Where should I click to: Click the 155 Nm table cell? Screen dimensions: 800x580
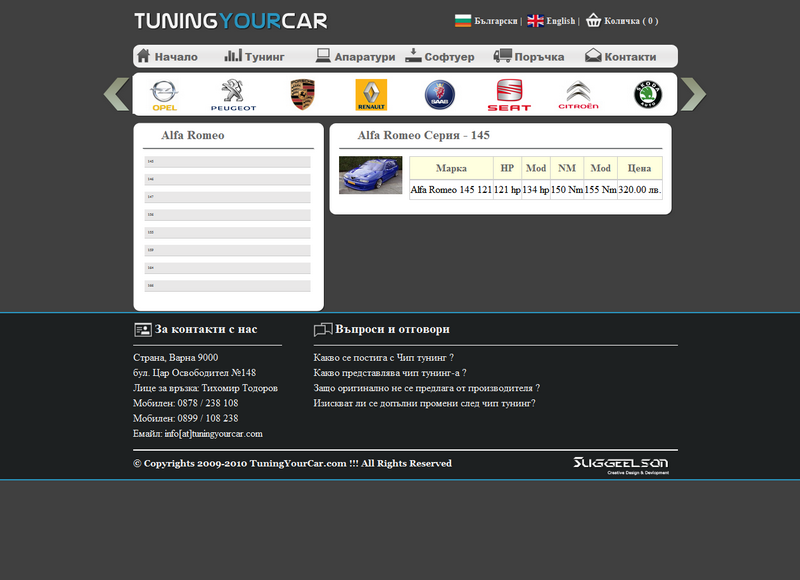tap(601, 190)
